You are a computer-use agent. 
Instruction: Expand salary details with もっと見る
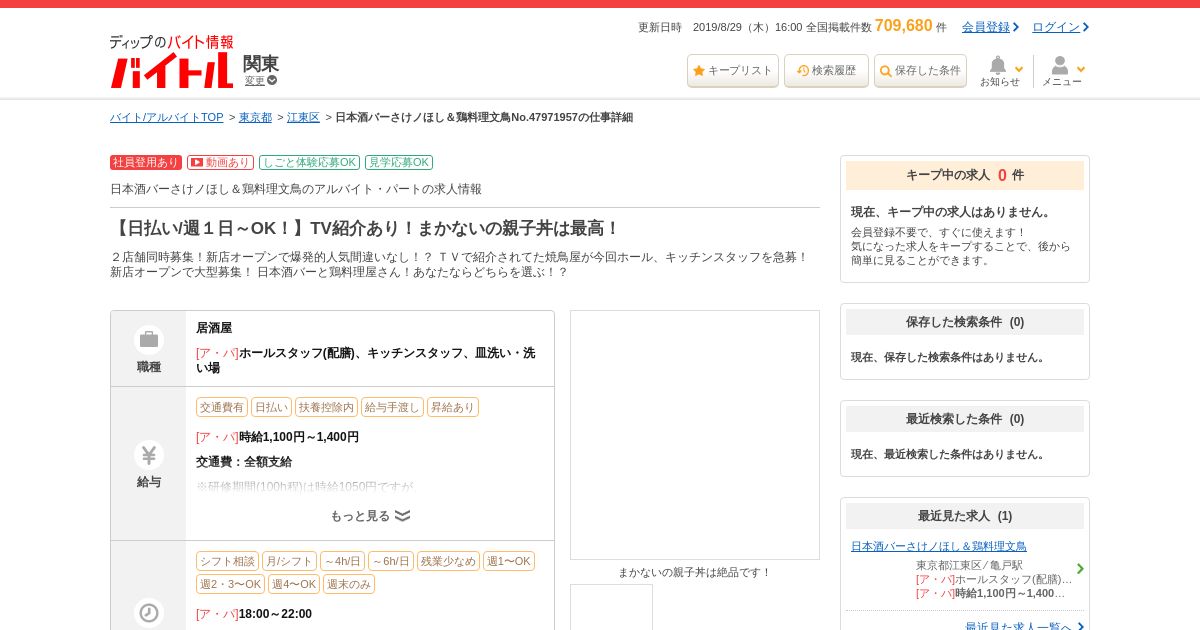click(x=370, y=516)
